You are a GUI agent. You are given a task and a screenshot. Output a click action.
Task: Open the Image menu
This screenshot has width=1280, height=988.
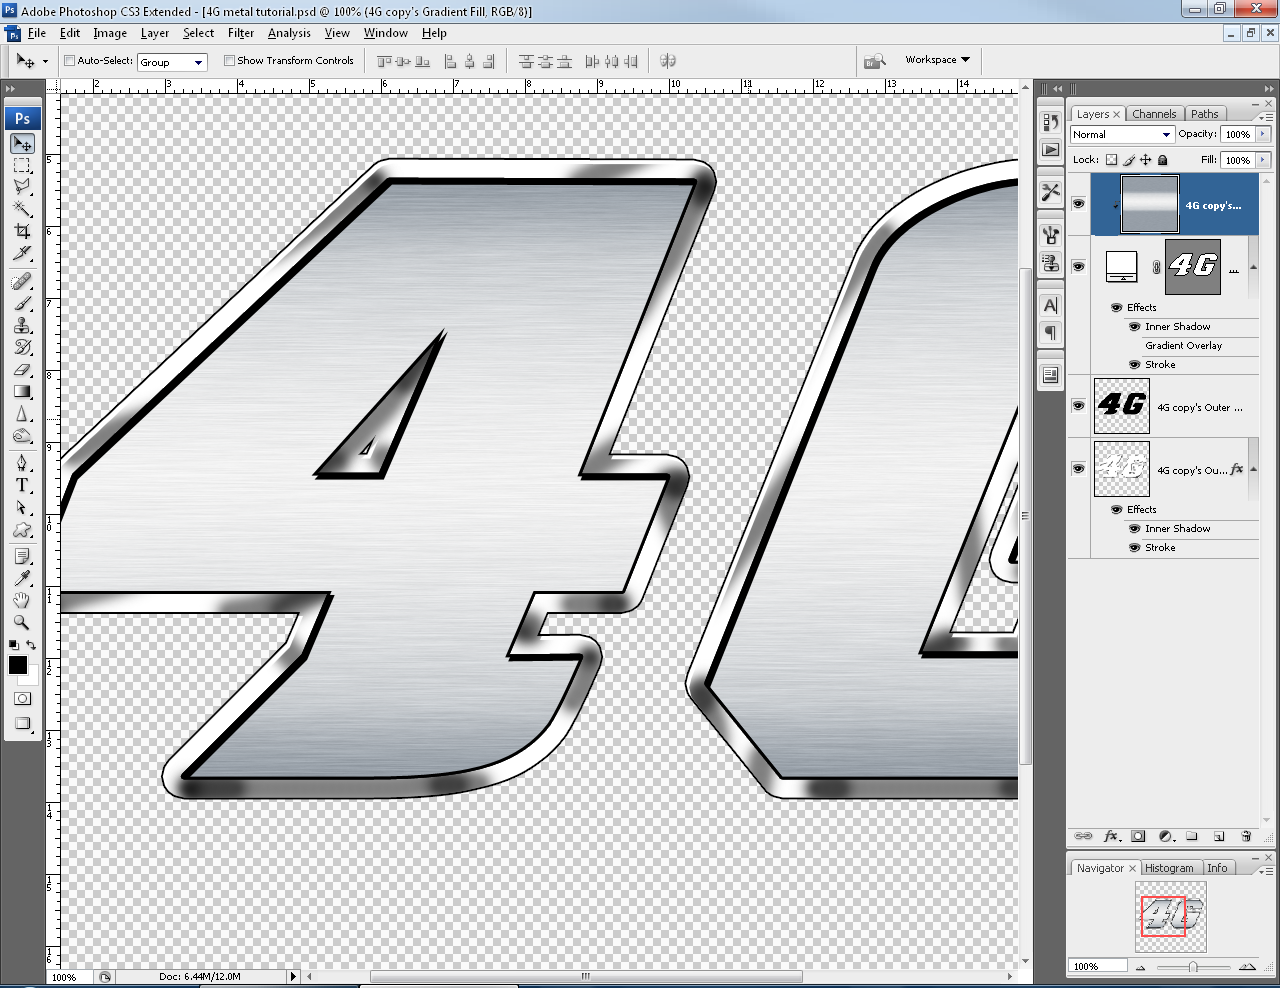(110, 33)
